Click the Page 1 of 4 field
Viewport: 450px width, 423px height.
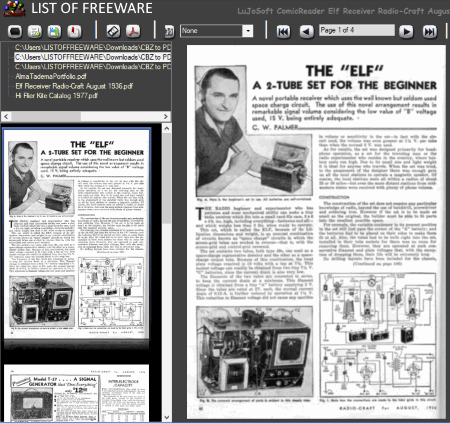pyautogui.click(x=357, y=30)
